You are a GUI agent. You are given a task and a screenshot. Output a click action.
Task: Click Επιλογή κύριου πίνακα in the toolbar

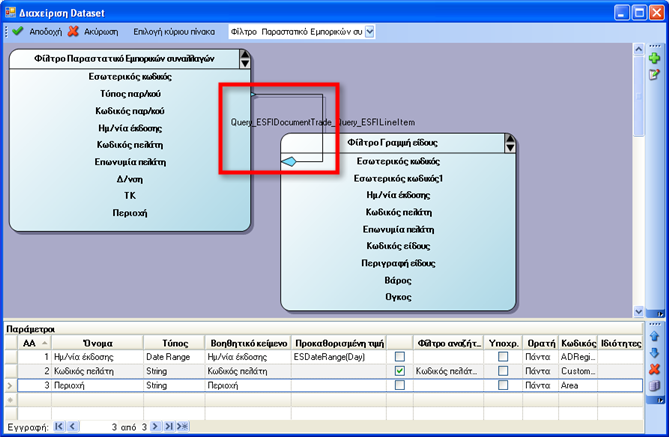174,32
